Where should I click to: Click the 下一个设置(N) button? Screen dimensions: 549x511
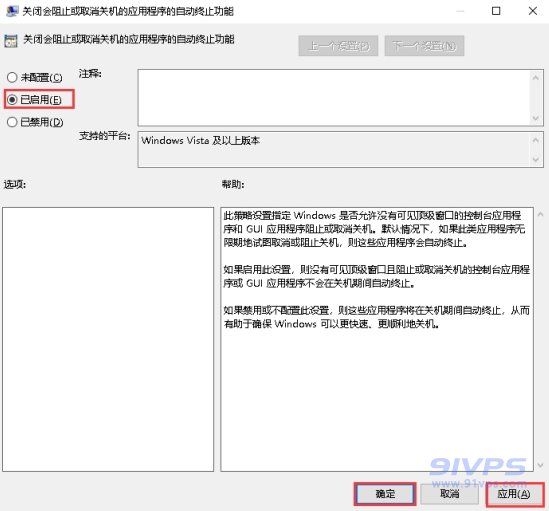(424, 46)
